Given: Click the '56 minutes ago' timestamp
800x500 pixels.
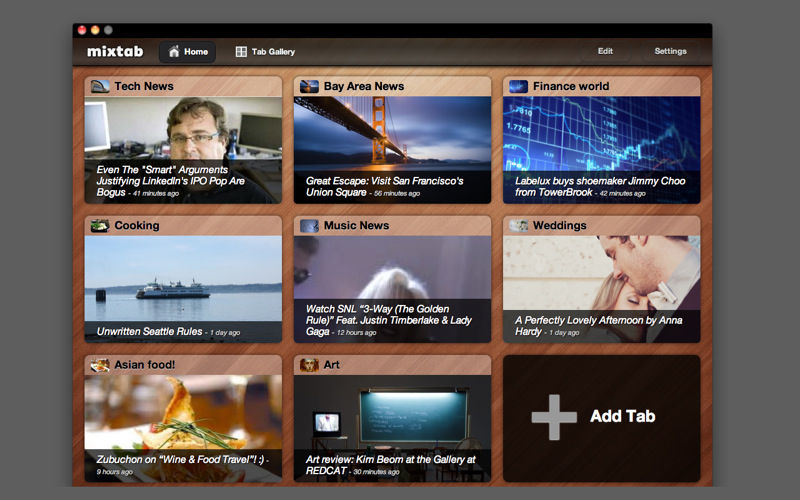Looking at the screenshot, I should 397,193.
